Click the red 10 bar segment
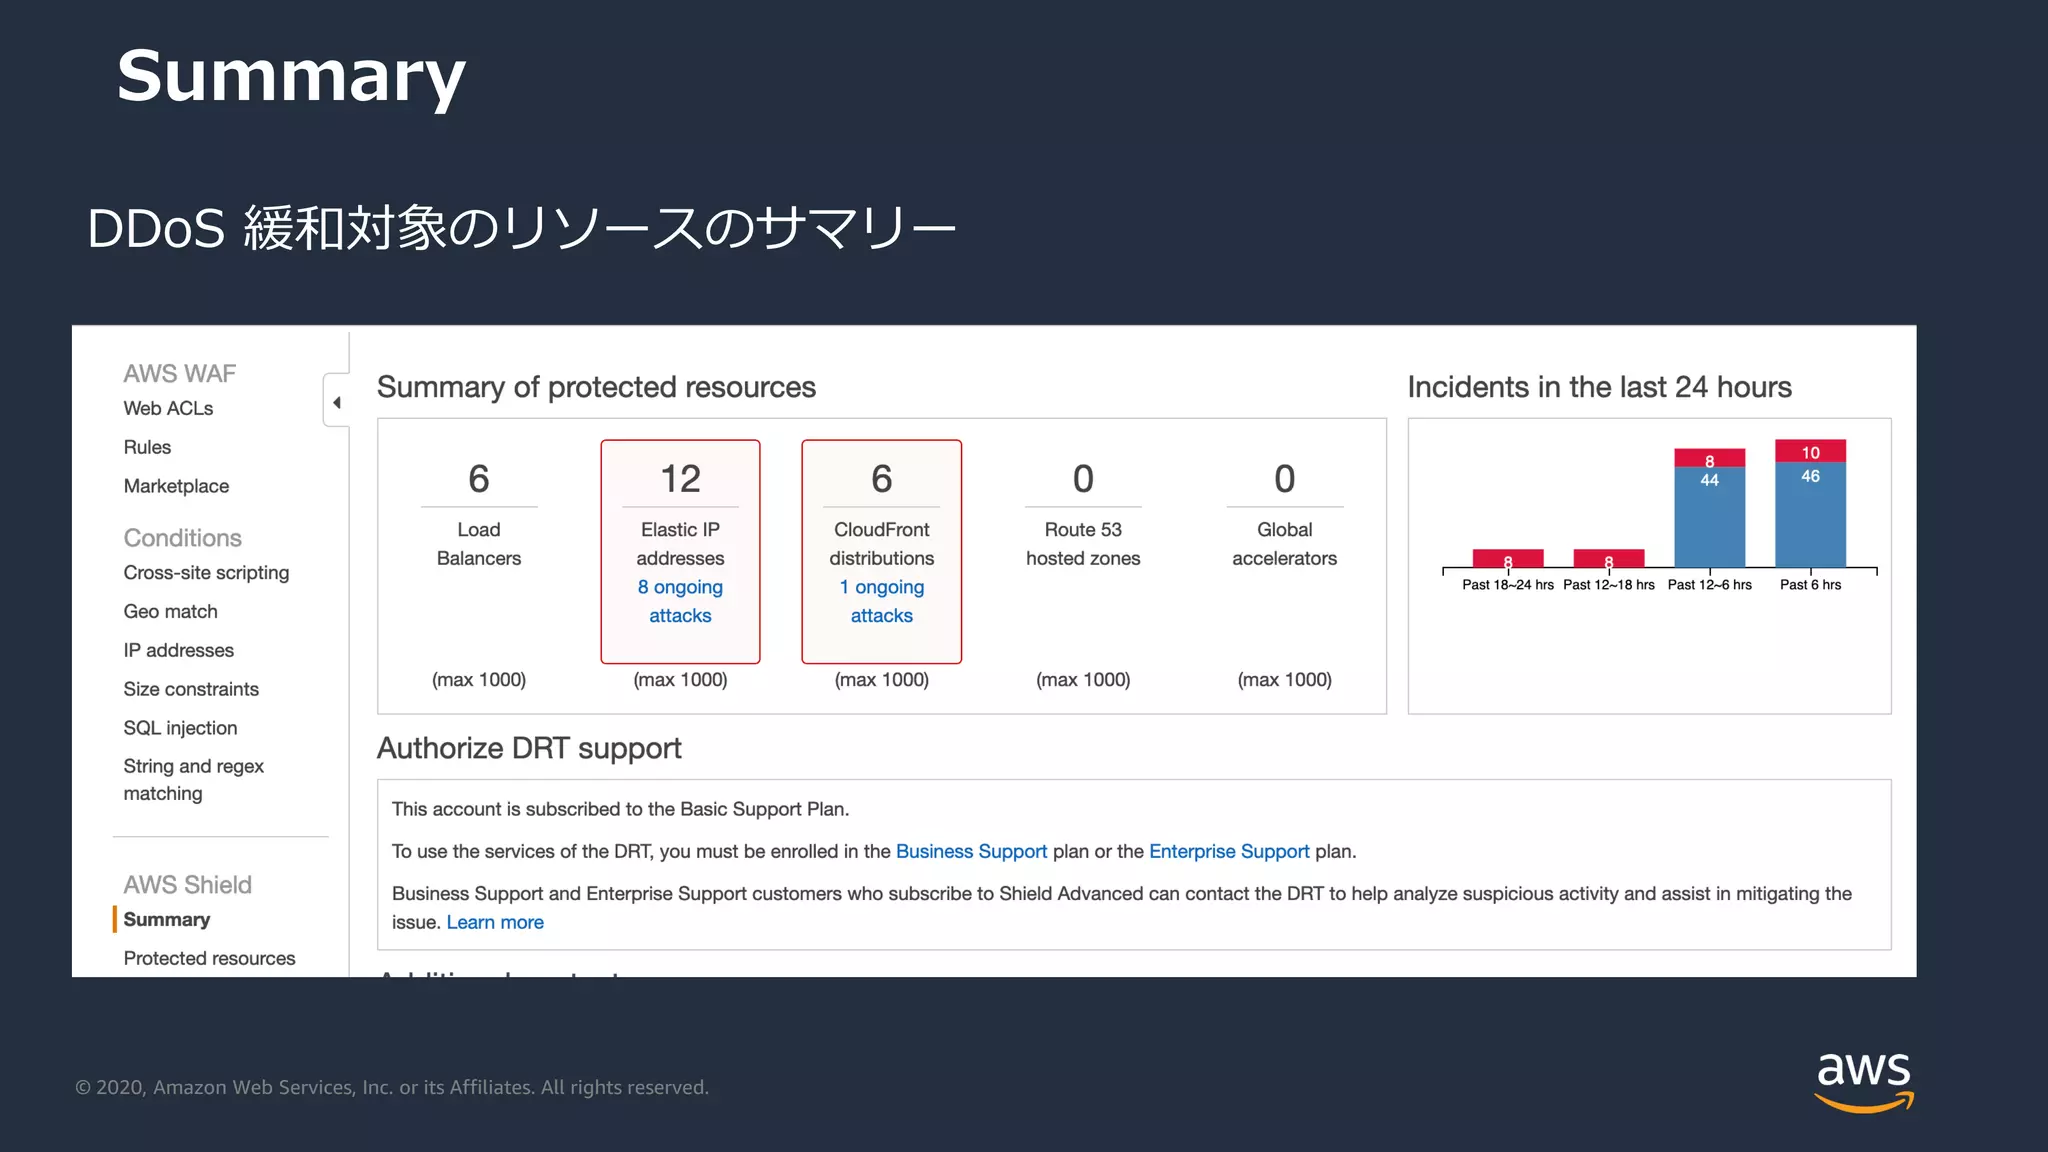This screenshot has height=1152, width=2048. coord(1811,451)
